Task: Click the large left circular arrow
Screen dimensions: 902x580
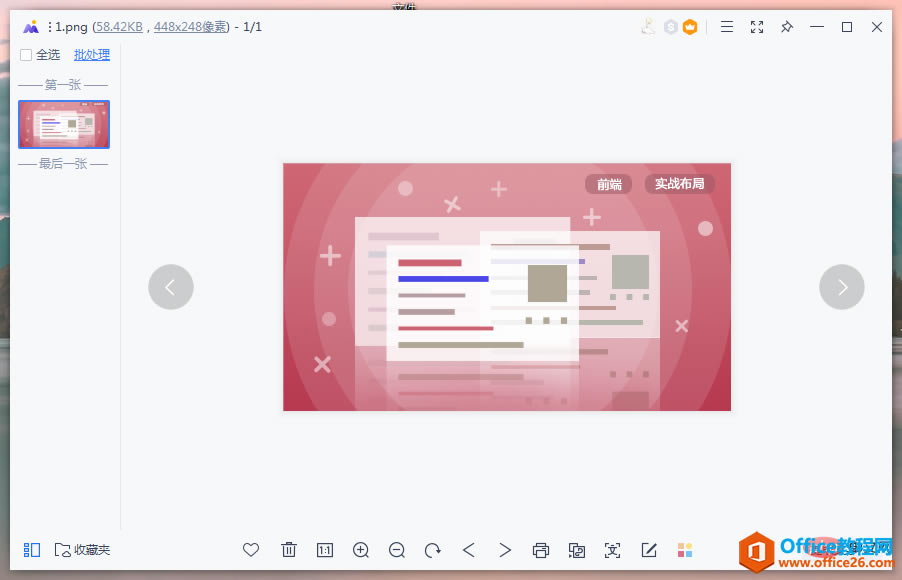Action: tap(171, 287)
